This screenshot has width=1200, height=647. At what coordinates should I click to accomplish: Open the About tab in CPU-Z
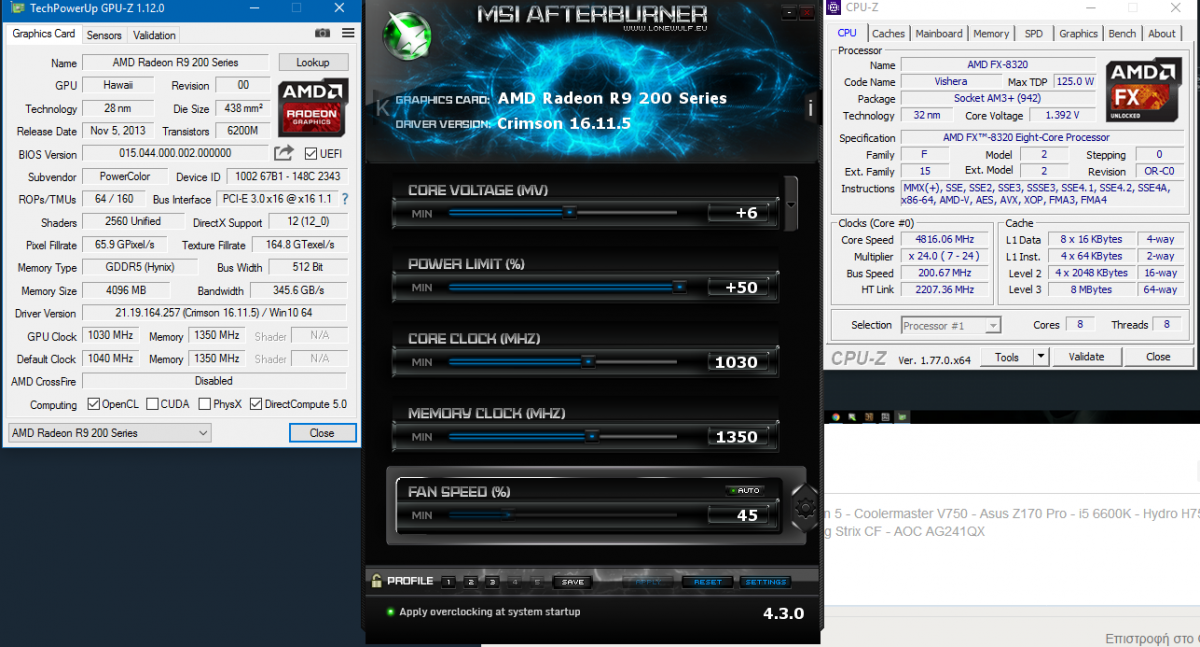(x=1162, y=33)
